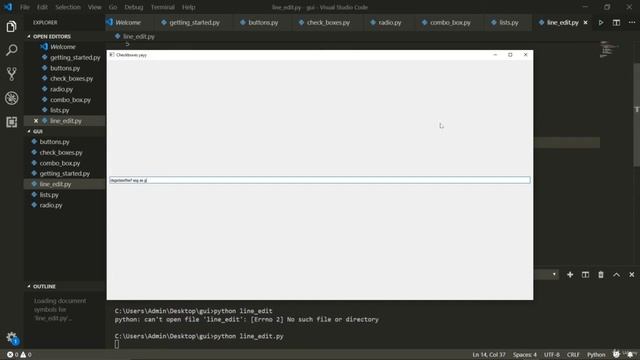This screenshot has height=360, width=640.
Task: Open the Edit menu
Action: 42,7
